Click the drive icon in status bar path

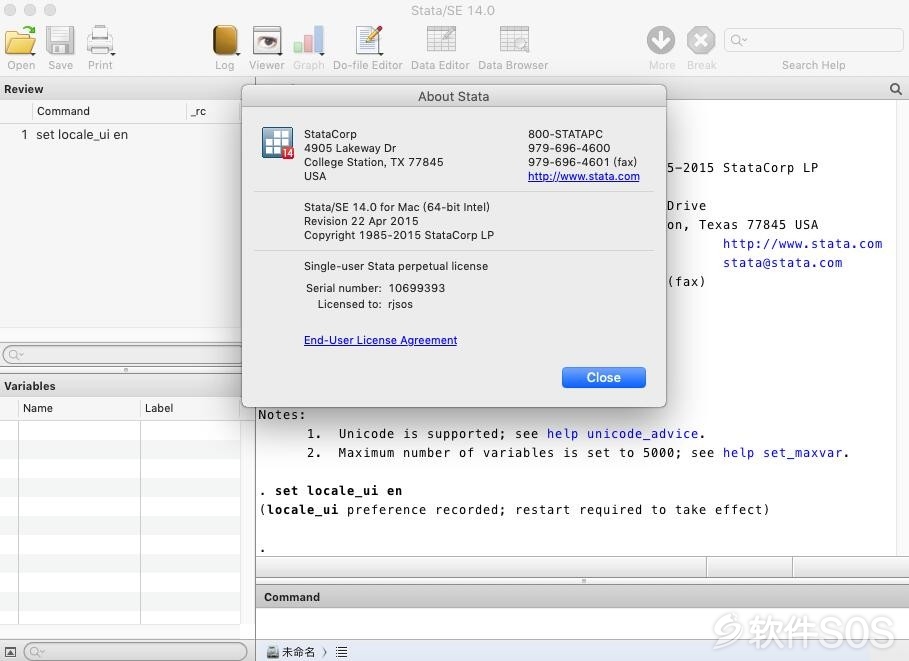[272, 652]
